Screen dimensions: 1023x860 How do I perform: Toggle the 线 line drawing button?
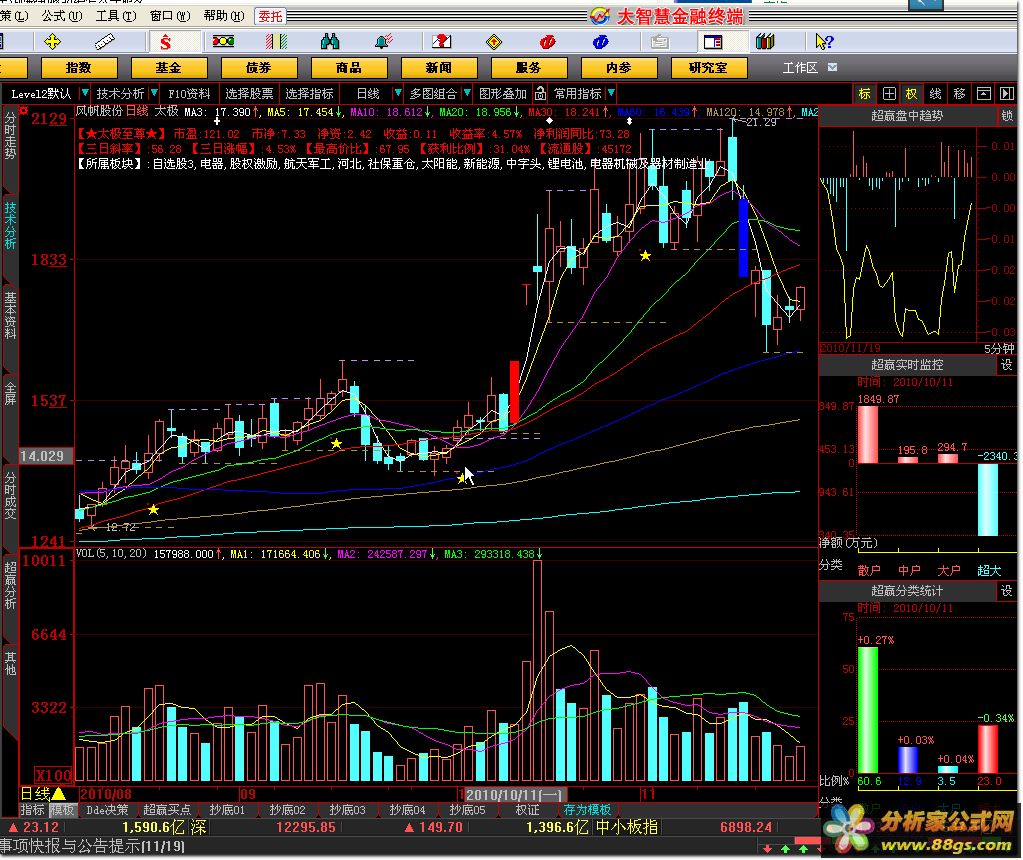point(936,93)
